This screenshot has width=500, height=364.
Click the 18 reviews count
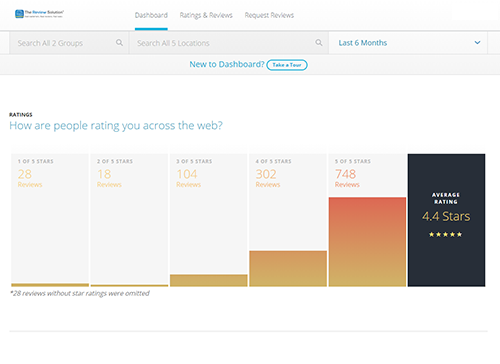(104, 174)
